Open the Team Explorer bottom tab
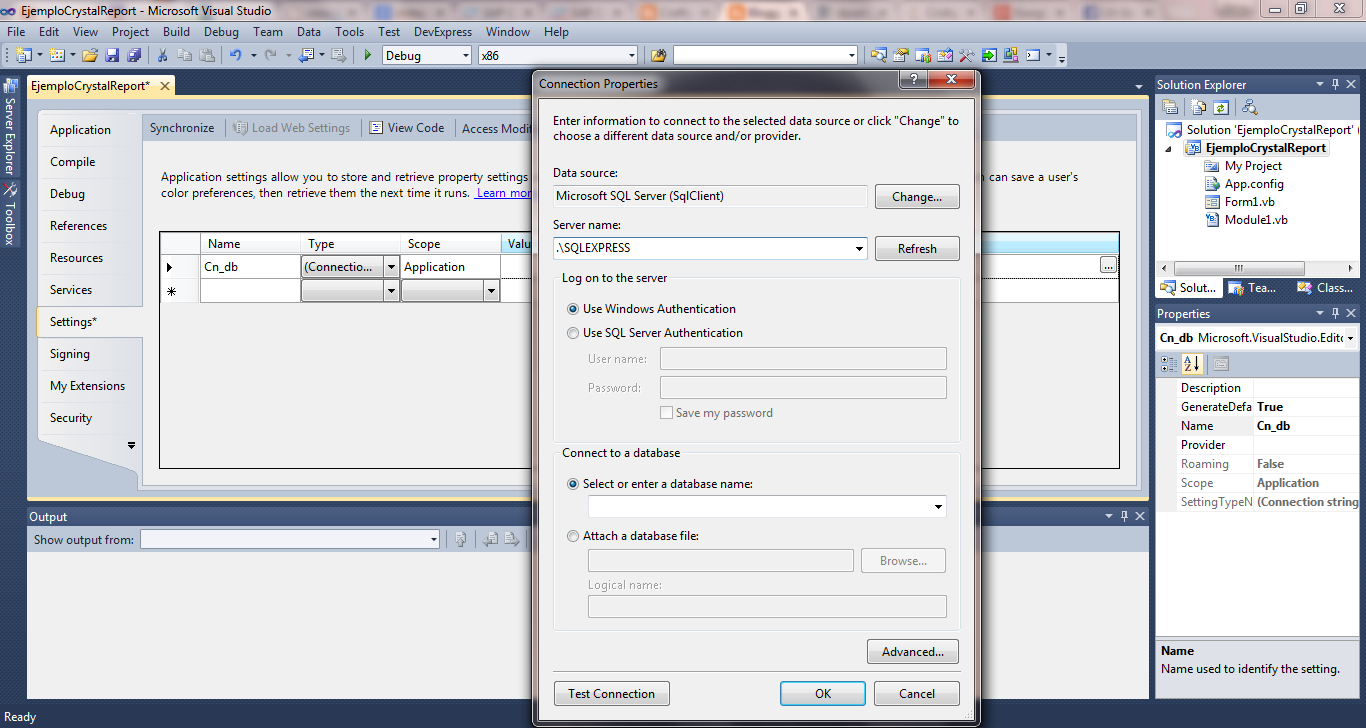 (1253, 288)
